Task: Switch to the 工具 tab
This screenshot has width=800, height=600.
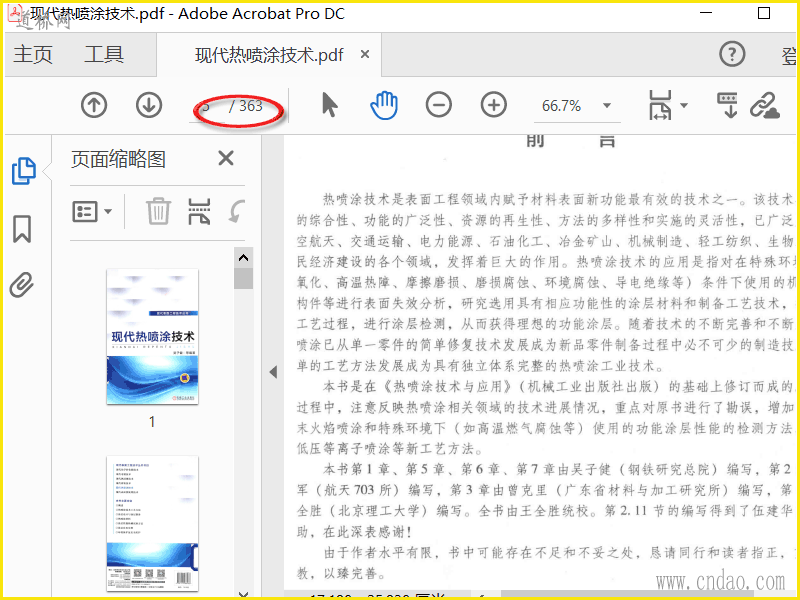Action: click(104, 54)
